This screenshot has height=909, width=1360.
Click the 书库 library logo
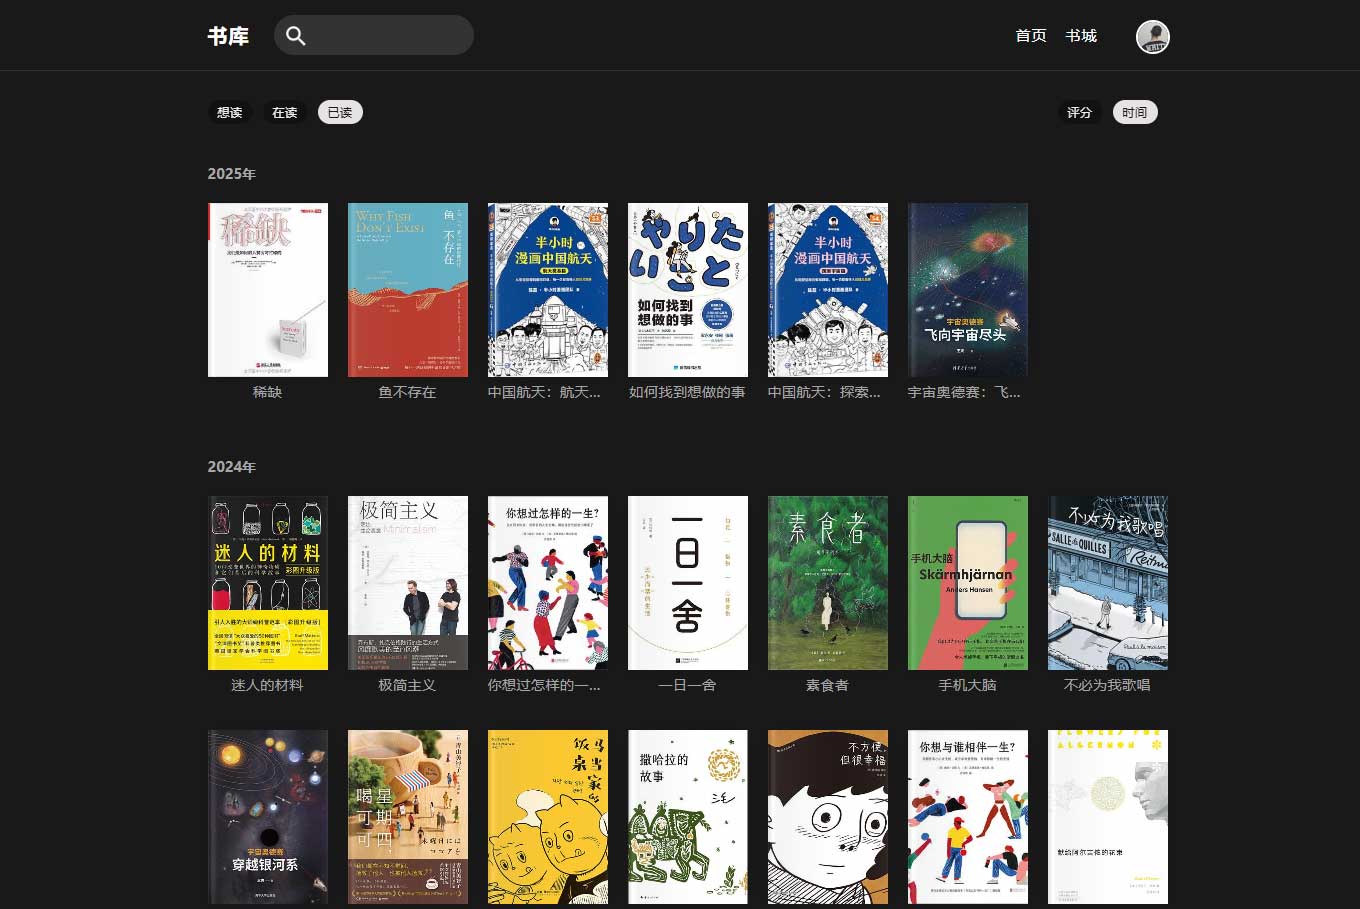pyautogui.click(x=228, y=36)
